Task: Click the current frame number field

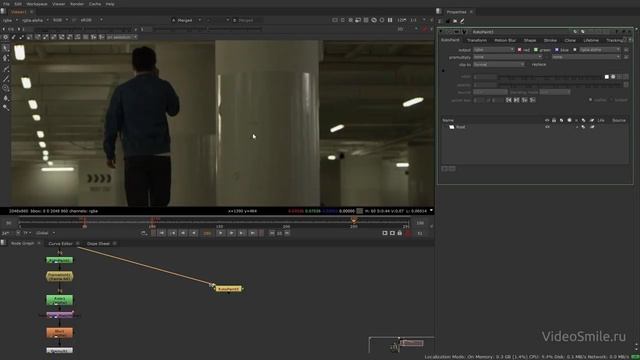Action: click(x=207, y=233)
